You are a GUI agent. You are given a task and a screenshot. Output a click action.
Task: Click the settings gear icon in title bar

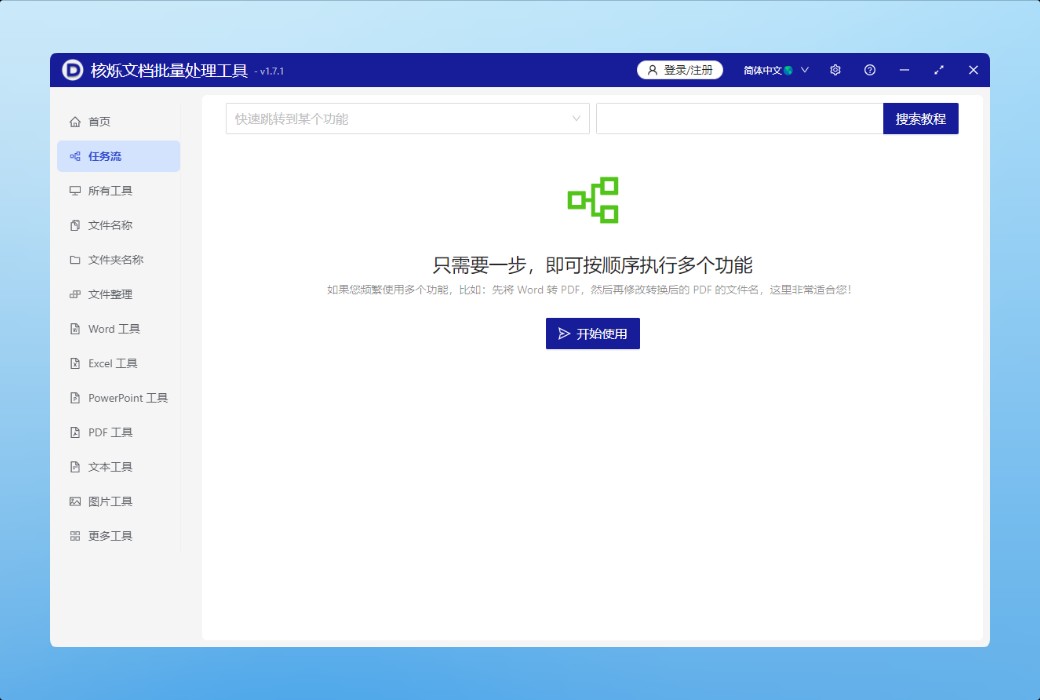click(x=835, y=70)
